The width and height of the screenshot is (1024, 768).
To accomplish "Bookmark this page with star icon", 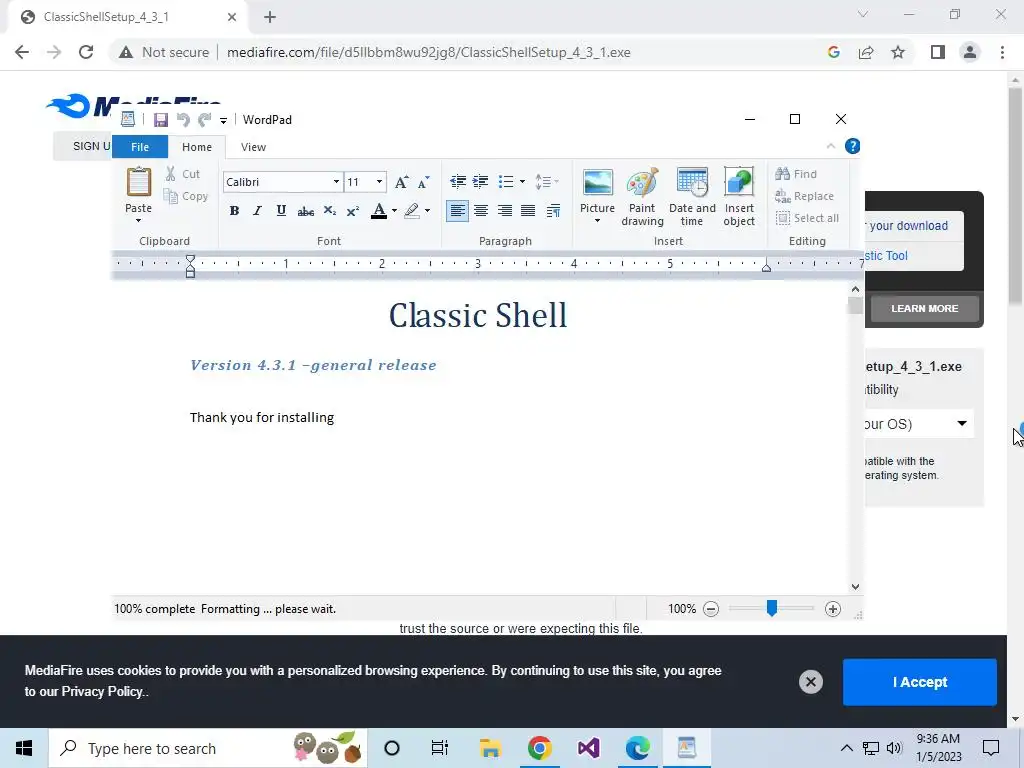I will (x=898, y=52).
